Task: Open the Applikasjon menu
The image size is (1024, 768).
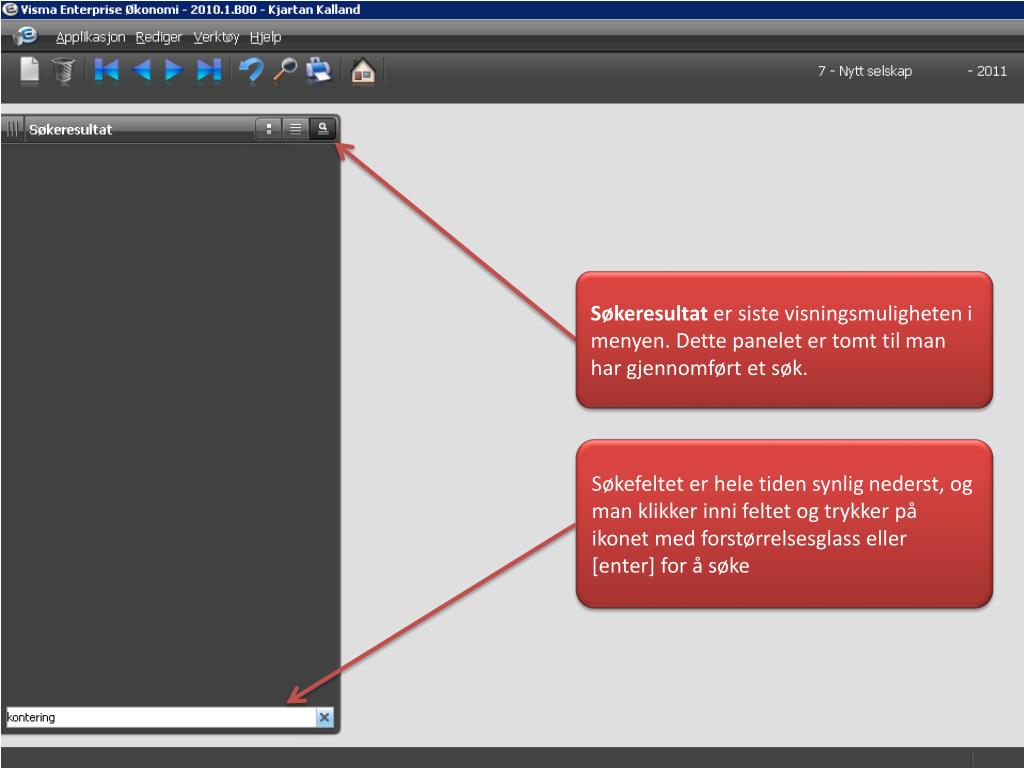Action: click(x=90, y=37)
